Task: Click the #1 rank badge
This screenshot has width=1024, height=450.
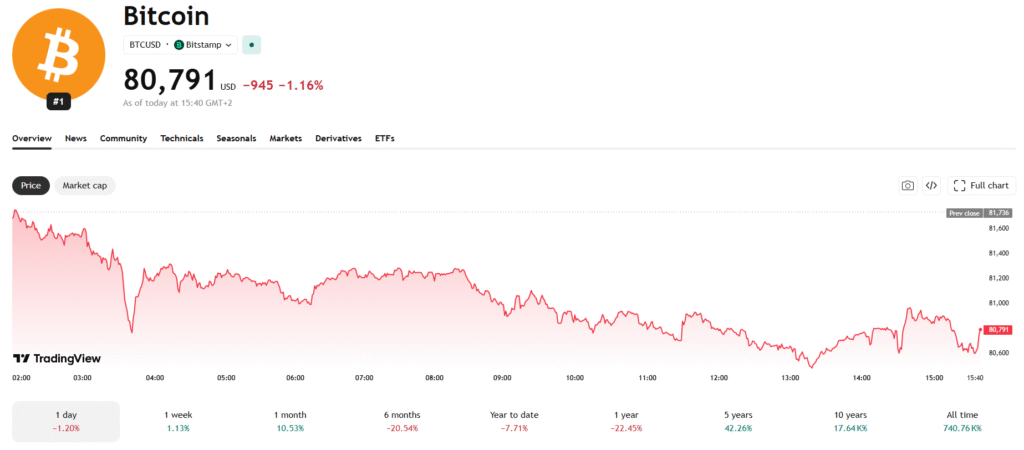Action: [x=59, y=102]
